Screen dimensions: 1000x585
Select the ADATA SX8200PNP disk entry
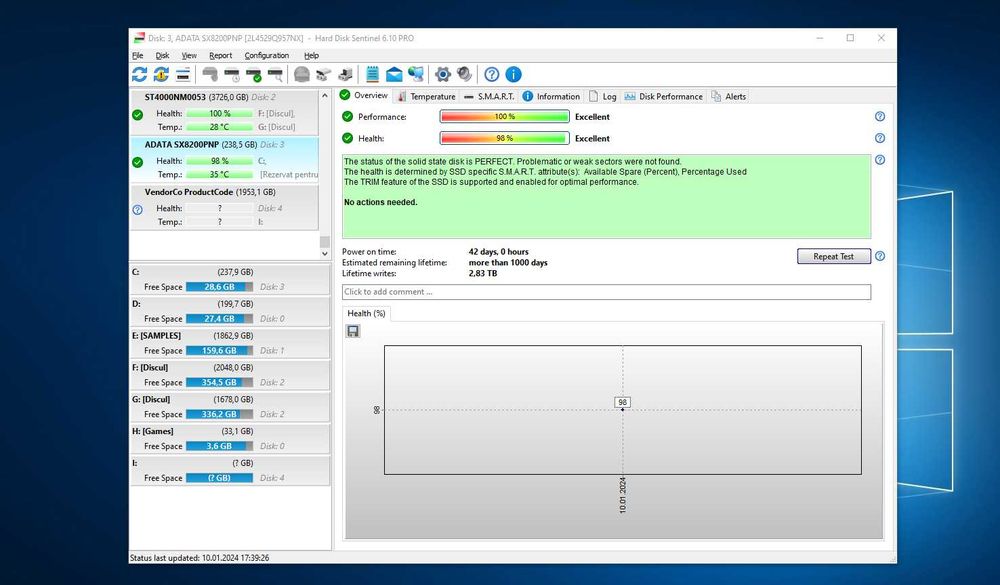[224, 159]
